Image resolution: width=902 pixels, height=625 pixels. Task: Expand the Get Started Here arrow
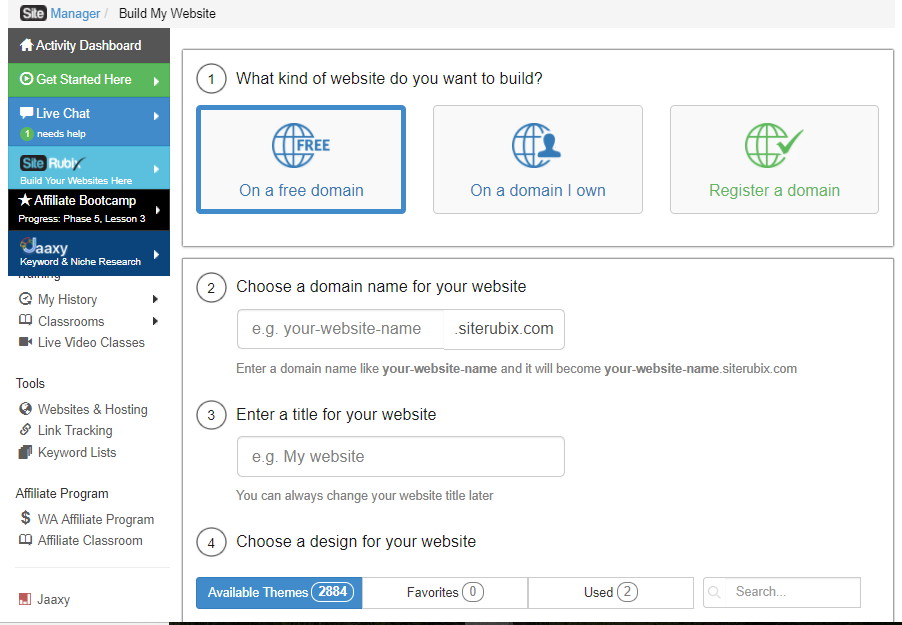point(156,81)
